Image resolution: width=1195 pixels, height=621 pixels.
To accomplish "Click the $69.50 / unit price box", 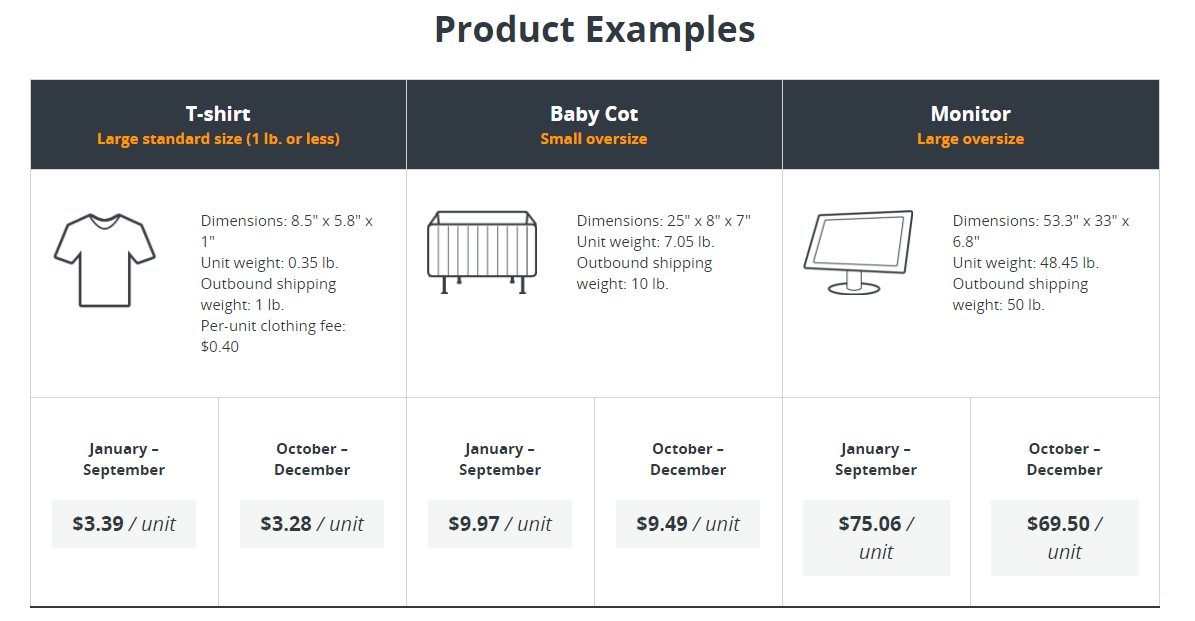I will [x=1065, y=537].
